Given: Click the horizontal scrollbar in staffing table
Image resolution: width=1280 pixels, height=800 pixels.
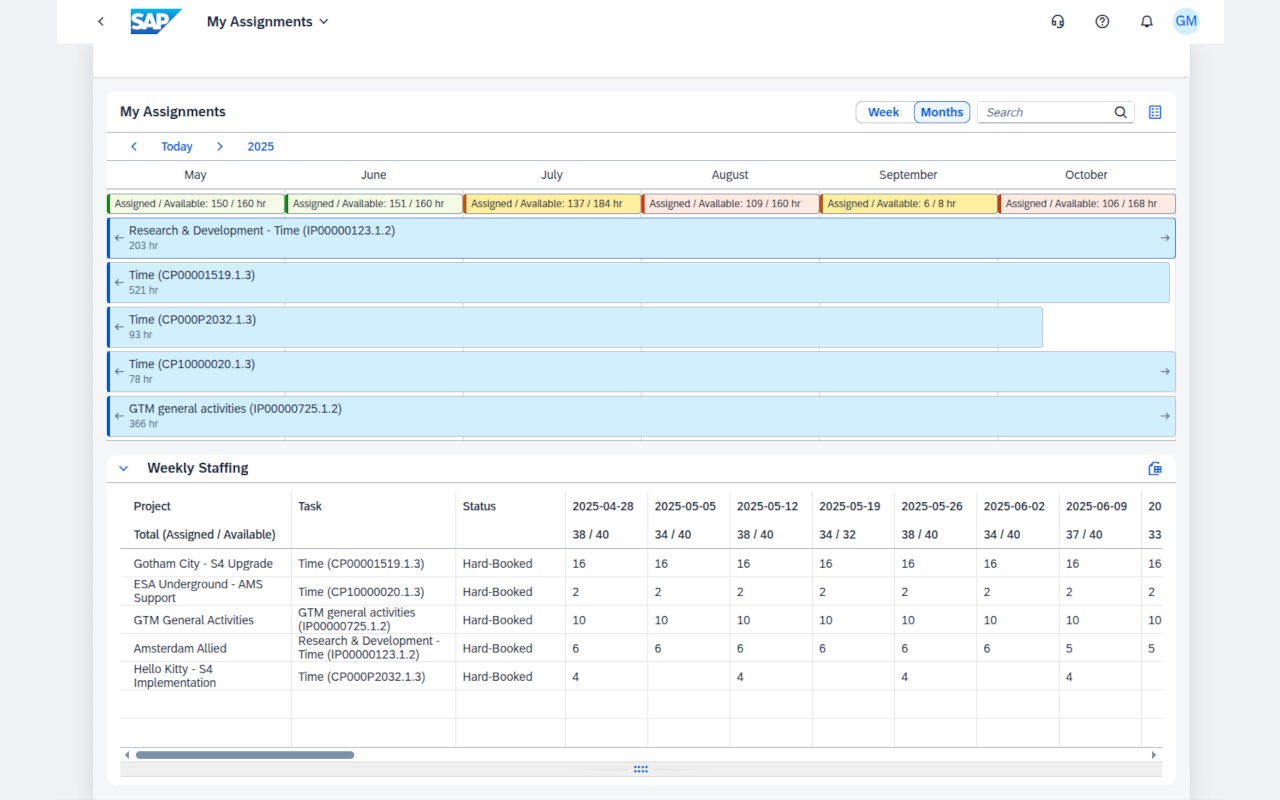Looking at the screenshot, I should (x=245, y=755).
